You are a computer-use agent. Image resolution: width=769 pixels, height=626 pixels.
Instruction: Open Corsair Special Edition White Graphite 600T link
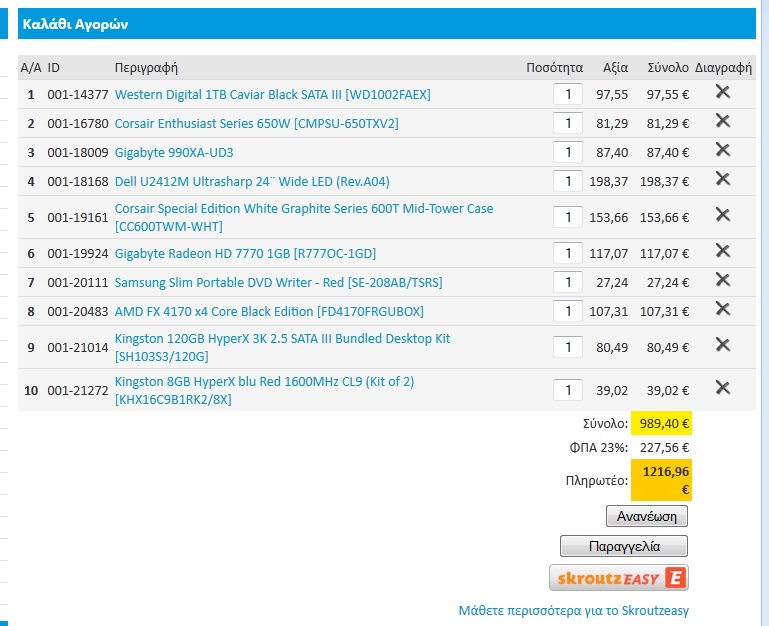304,217
